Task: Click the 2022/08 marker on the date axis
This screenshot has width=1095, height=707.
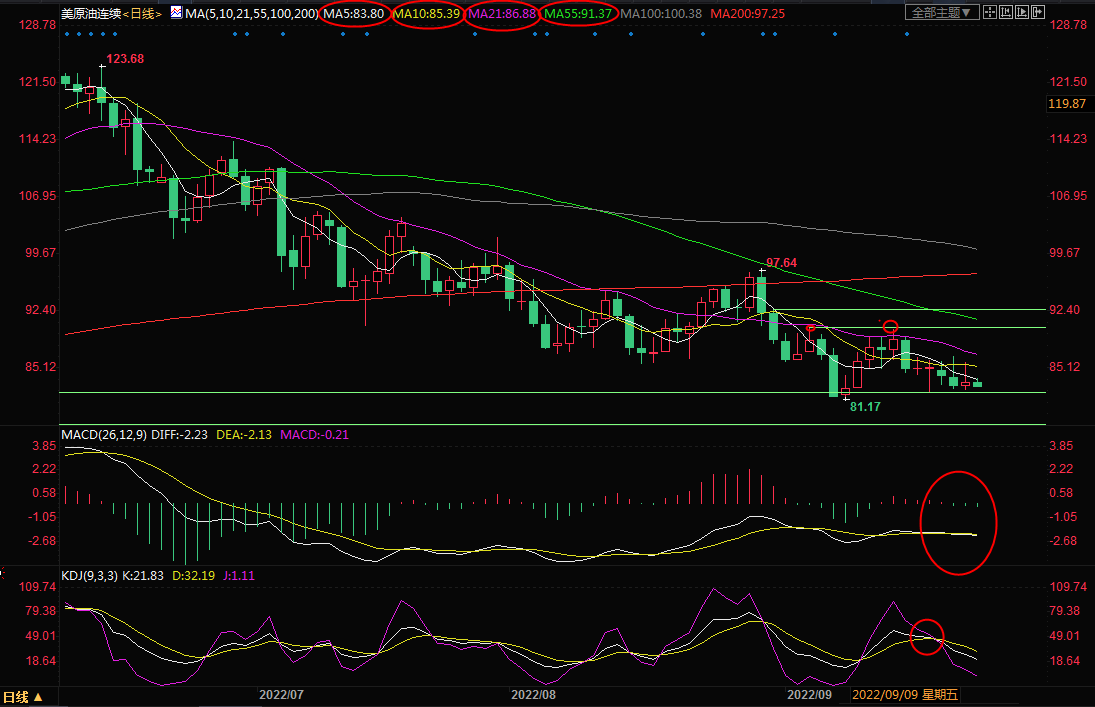Action: click(x=533, y=694)
